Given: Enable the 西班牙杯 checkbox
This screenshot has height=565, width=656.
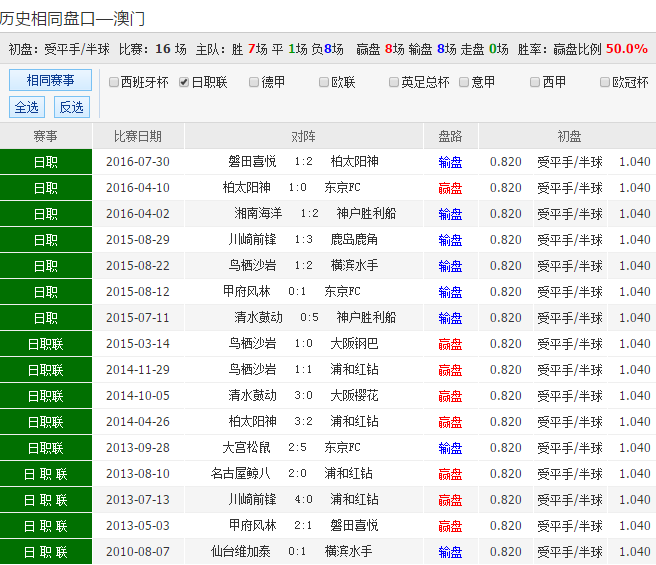Looking at the screenshot, I should click(113, 82).
